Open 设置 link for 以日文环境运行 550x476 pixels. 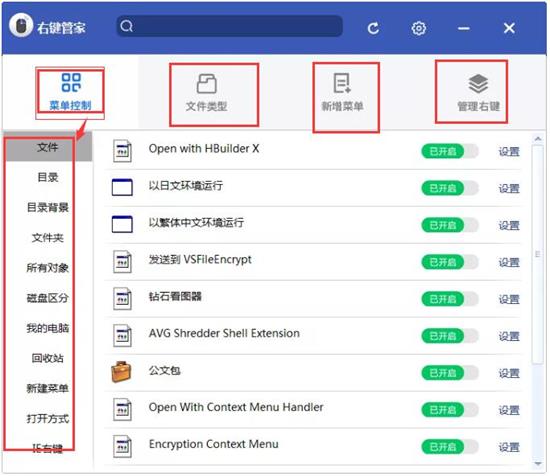(509, 189)
